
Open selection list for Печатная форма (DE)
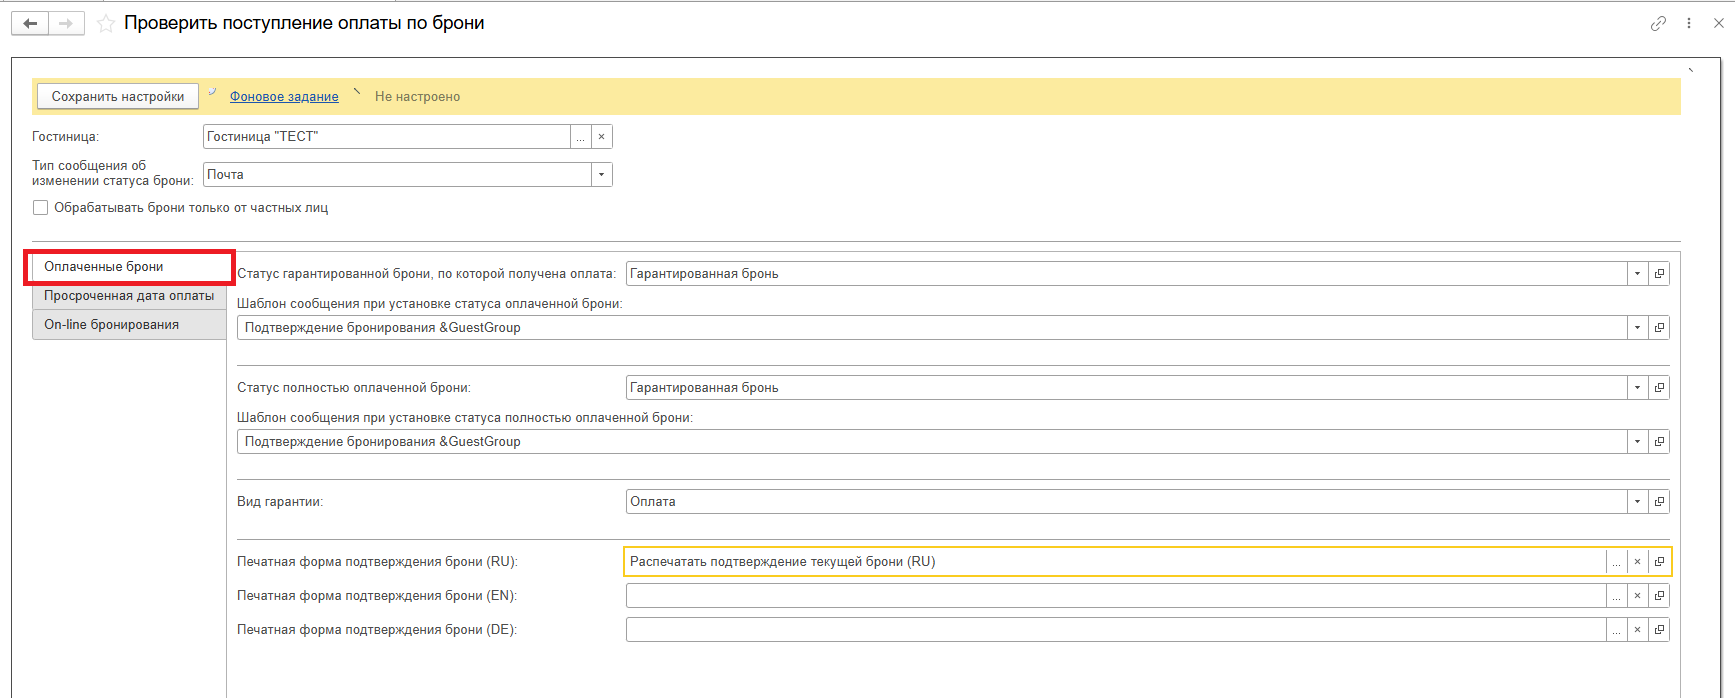click(1616, 630)
